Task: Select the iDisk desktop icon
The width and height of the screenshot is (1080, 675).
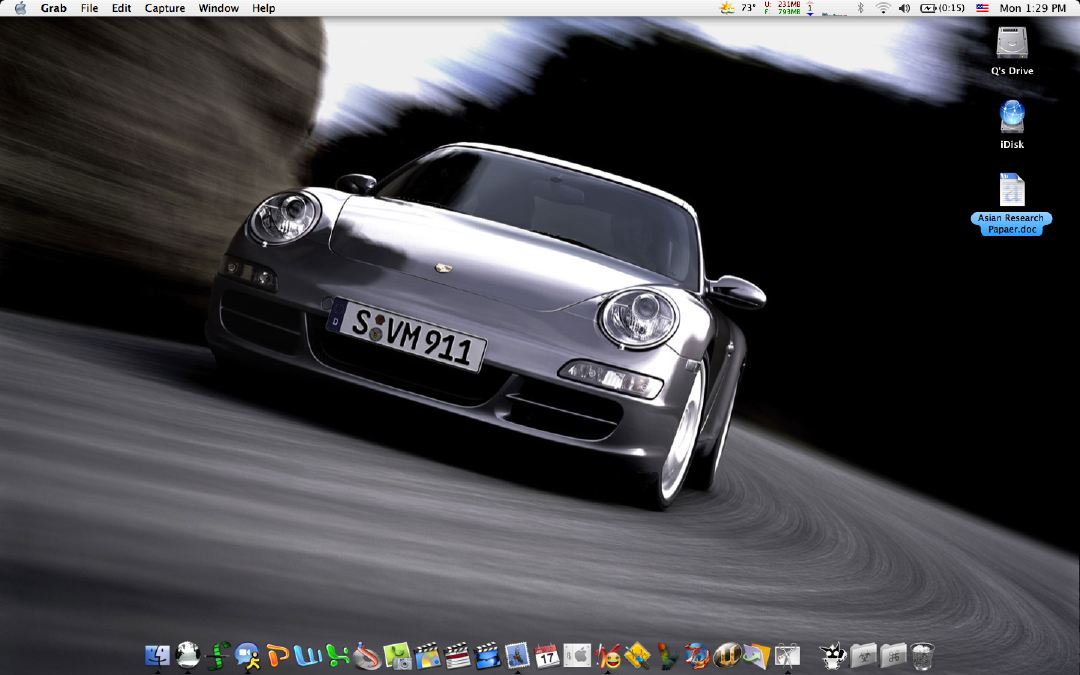Action: pyautogui.click(x=1012, y=118)
